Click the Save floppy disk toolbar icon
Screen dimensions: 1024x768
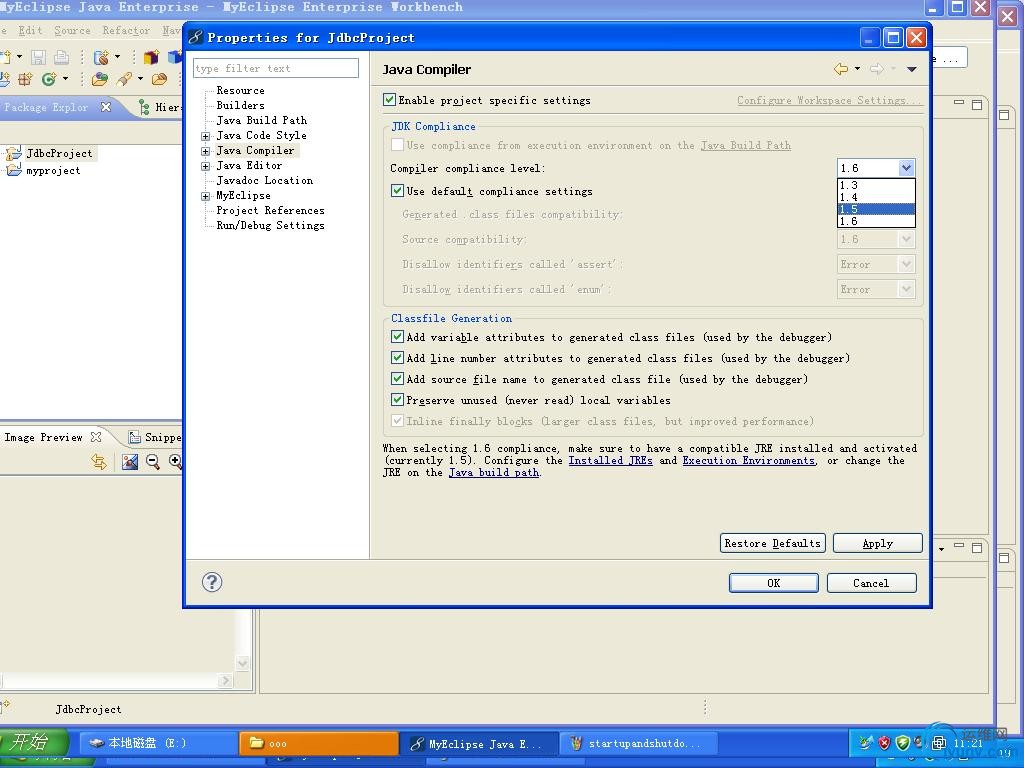(39, 57)
